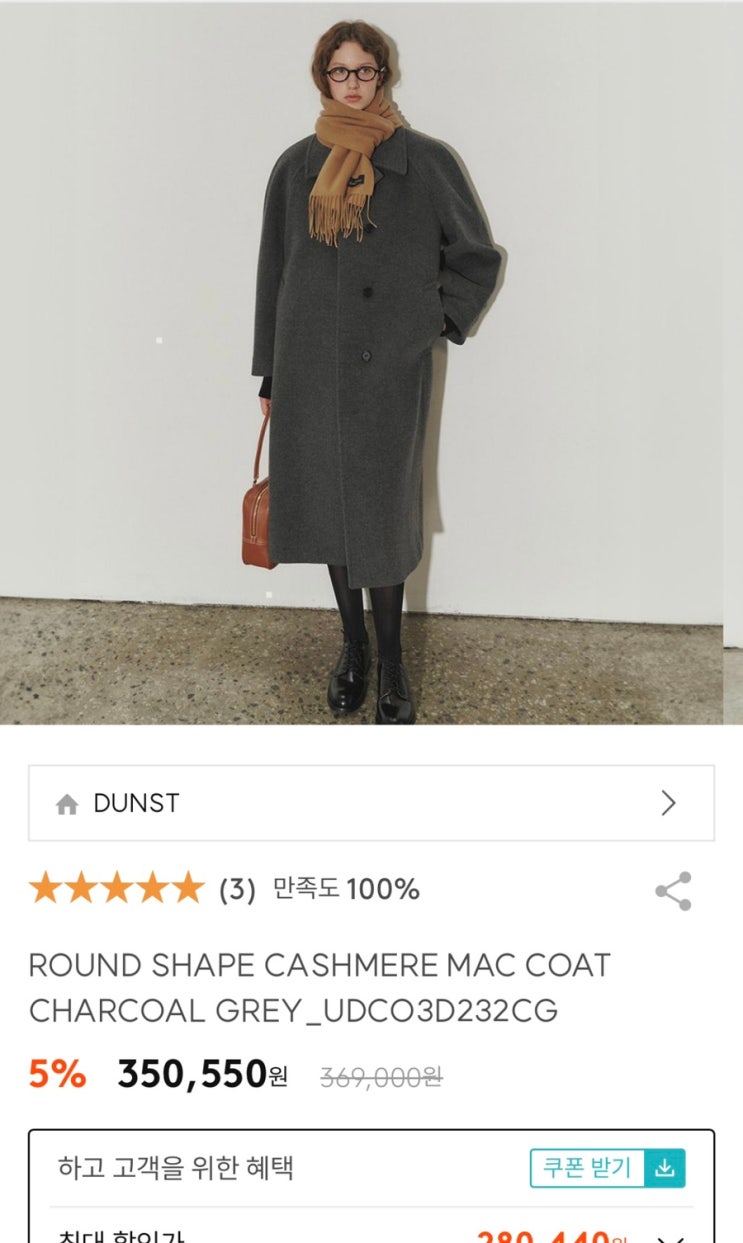Viewport: 743px width, 1243px height.
Task: Click the 5% discount rate
Action: [x=57, y=1074]
